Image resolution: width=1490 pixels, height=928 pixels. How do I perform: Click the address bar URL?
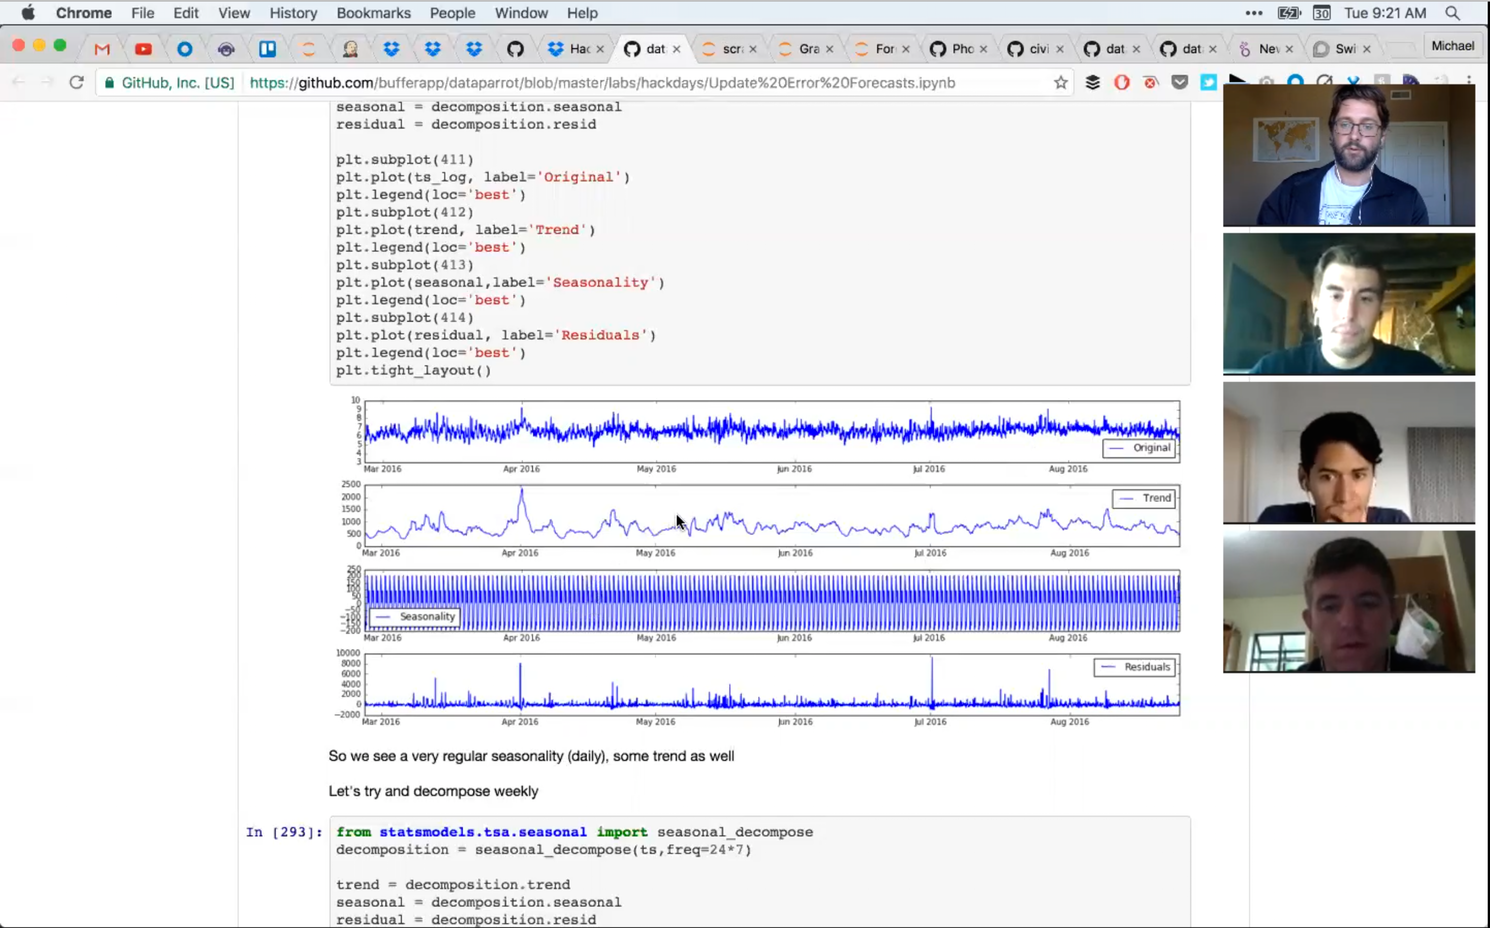[x=602, y=83]
